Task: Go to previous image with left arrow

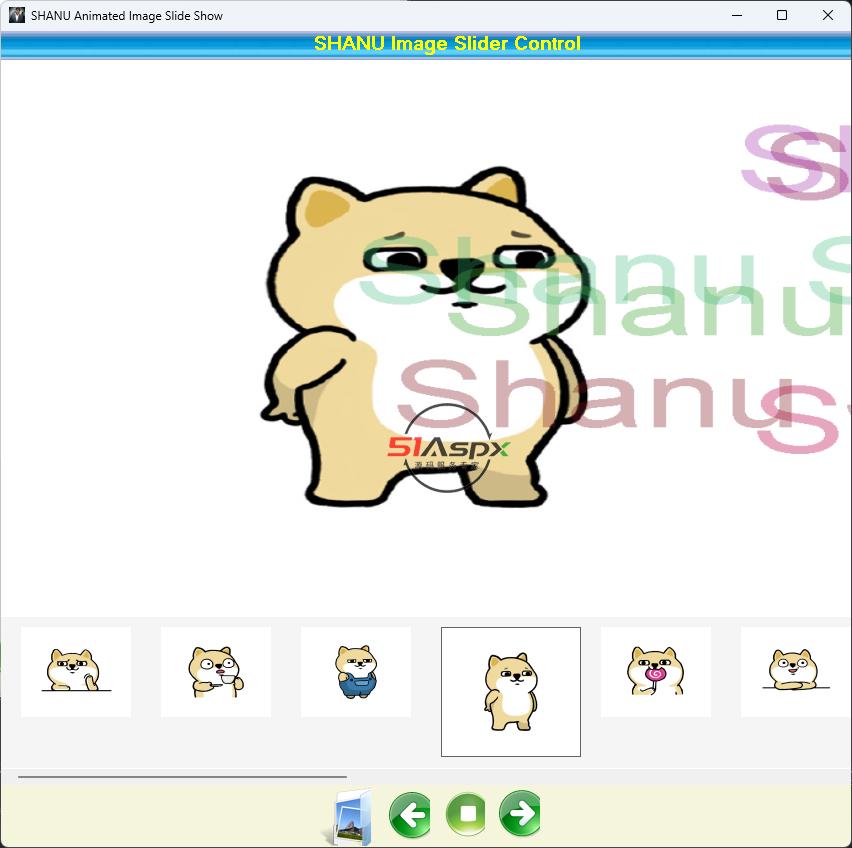Action: coord(410,814)
